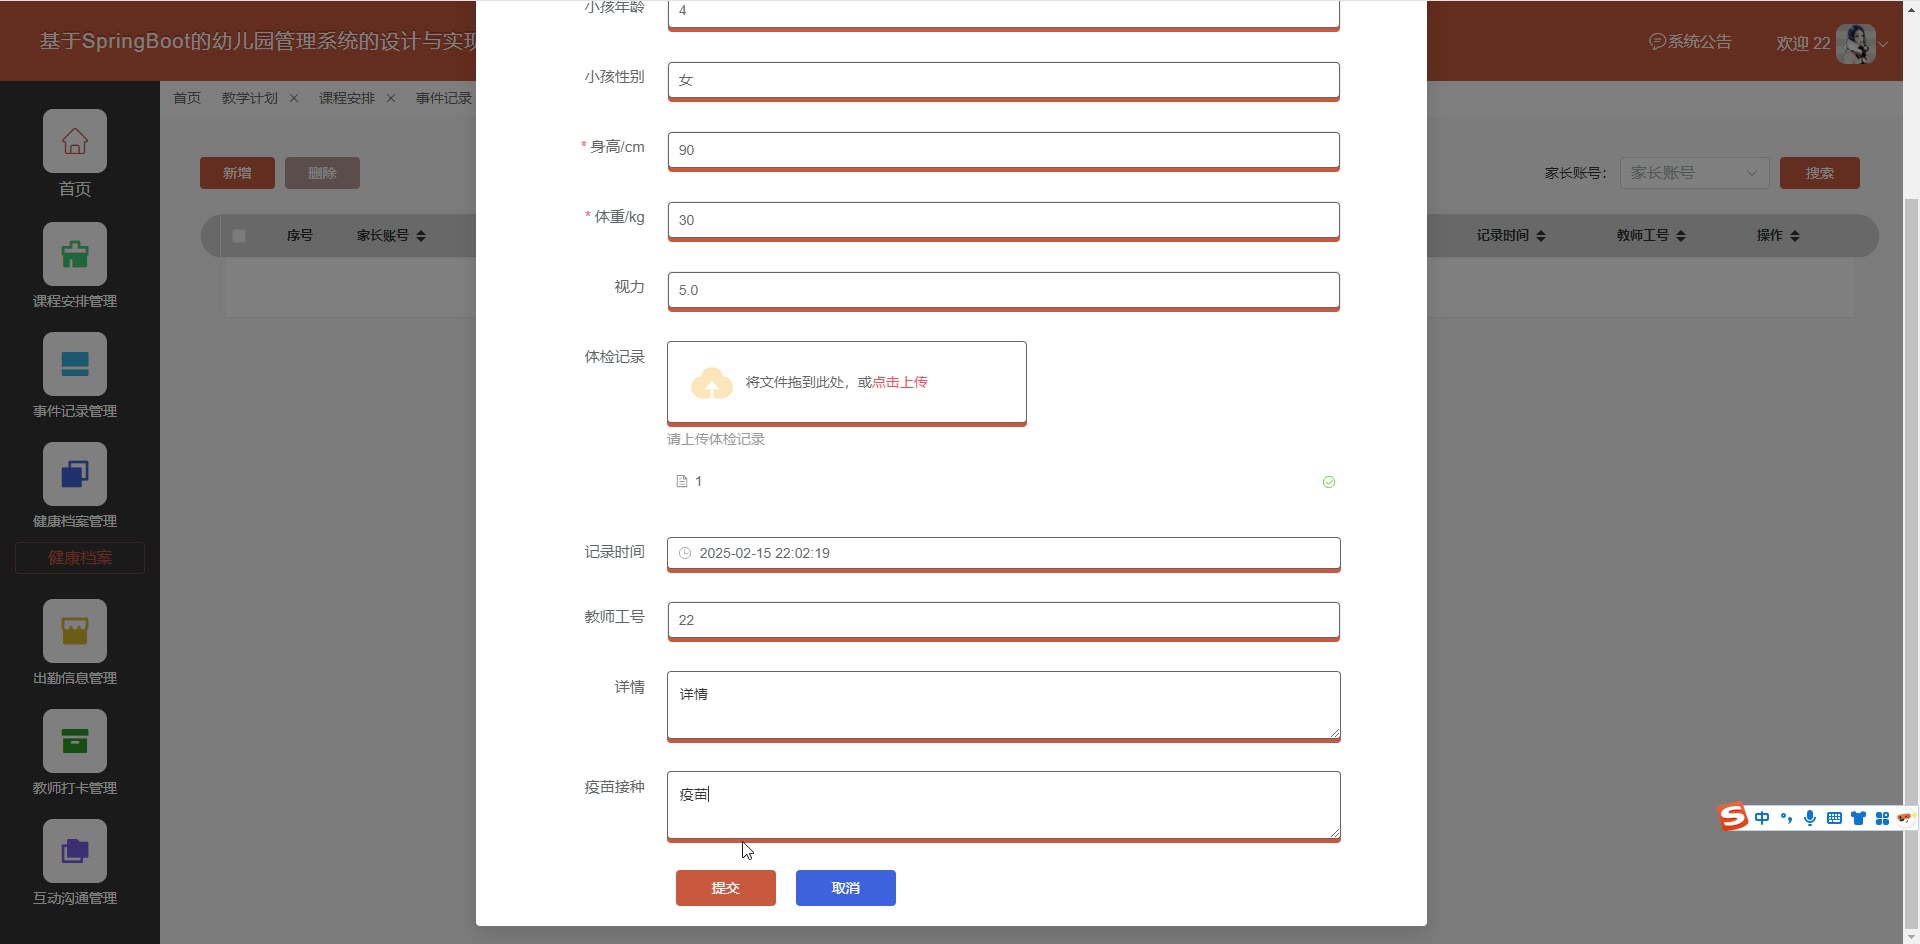Screen dimensions: 1920x944
Task: Open 课程安排管理 sidebar icon
Action: pos(75,254)
